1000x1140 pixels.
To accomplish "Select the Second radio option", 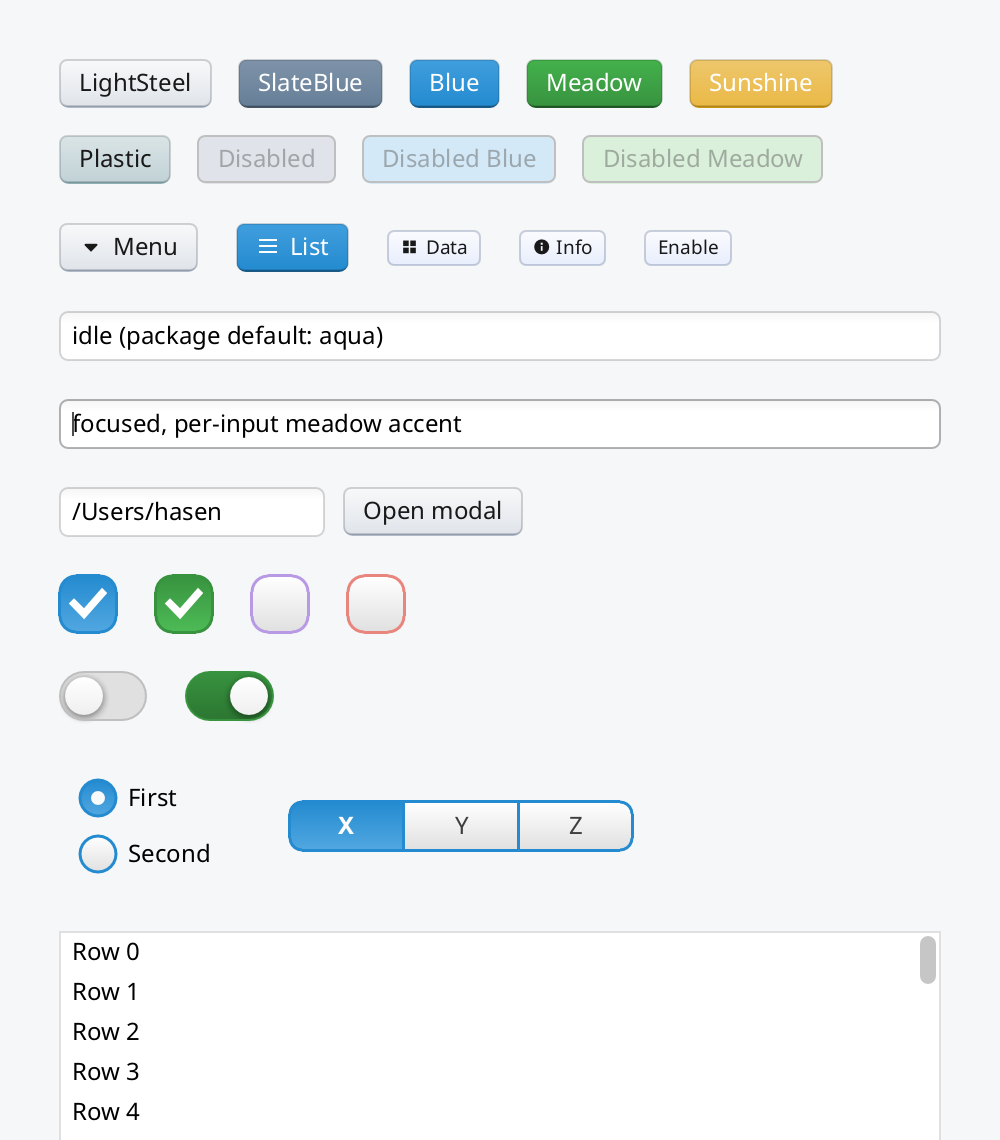I will point(98,854).
